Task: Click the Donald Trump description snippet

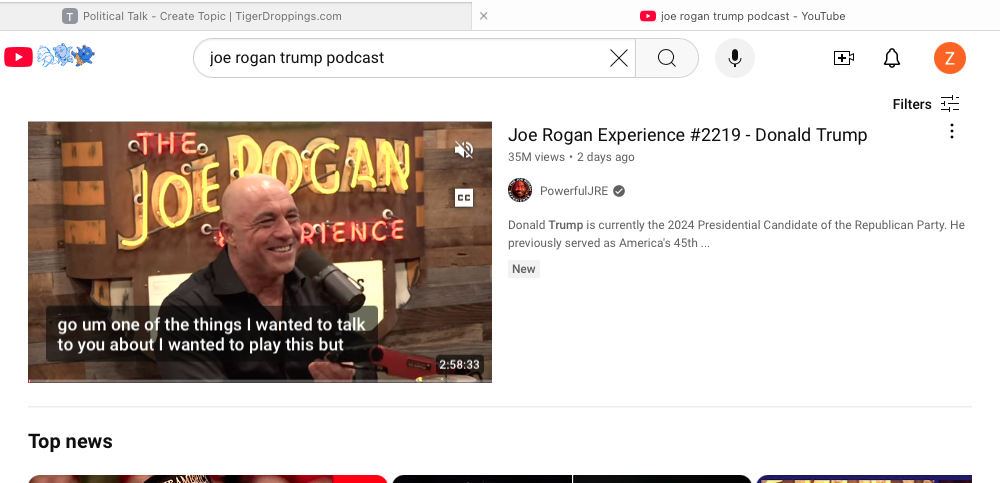Action: point(736,234)
